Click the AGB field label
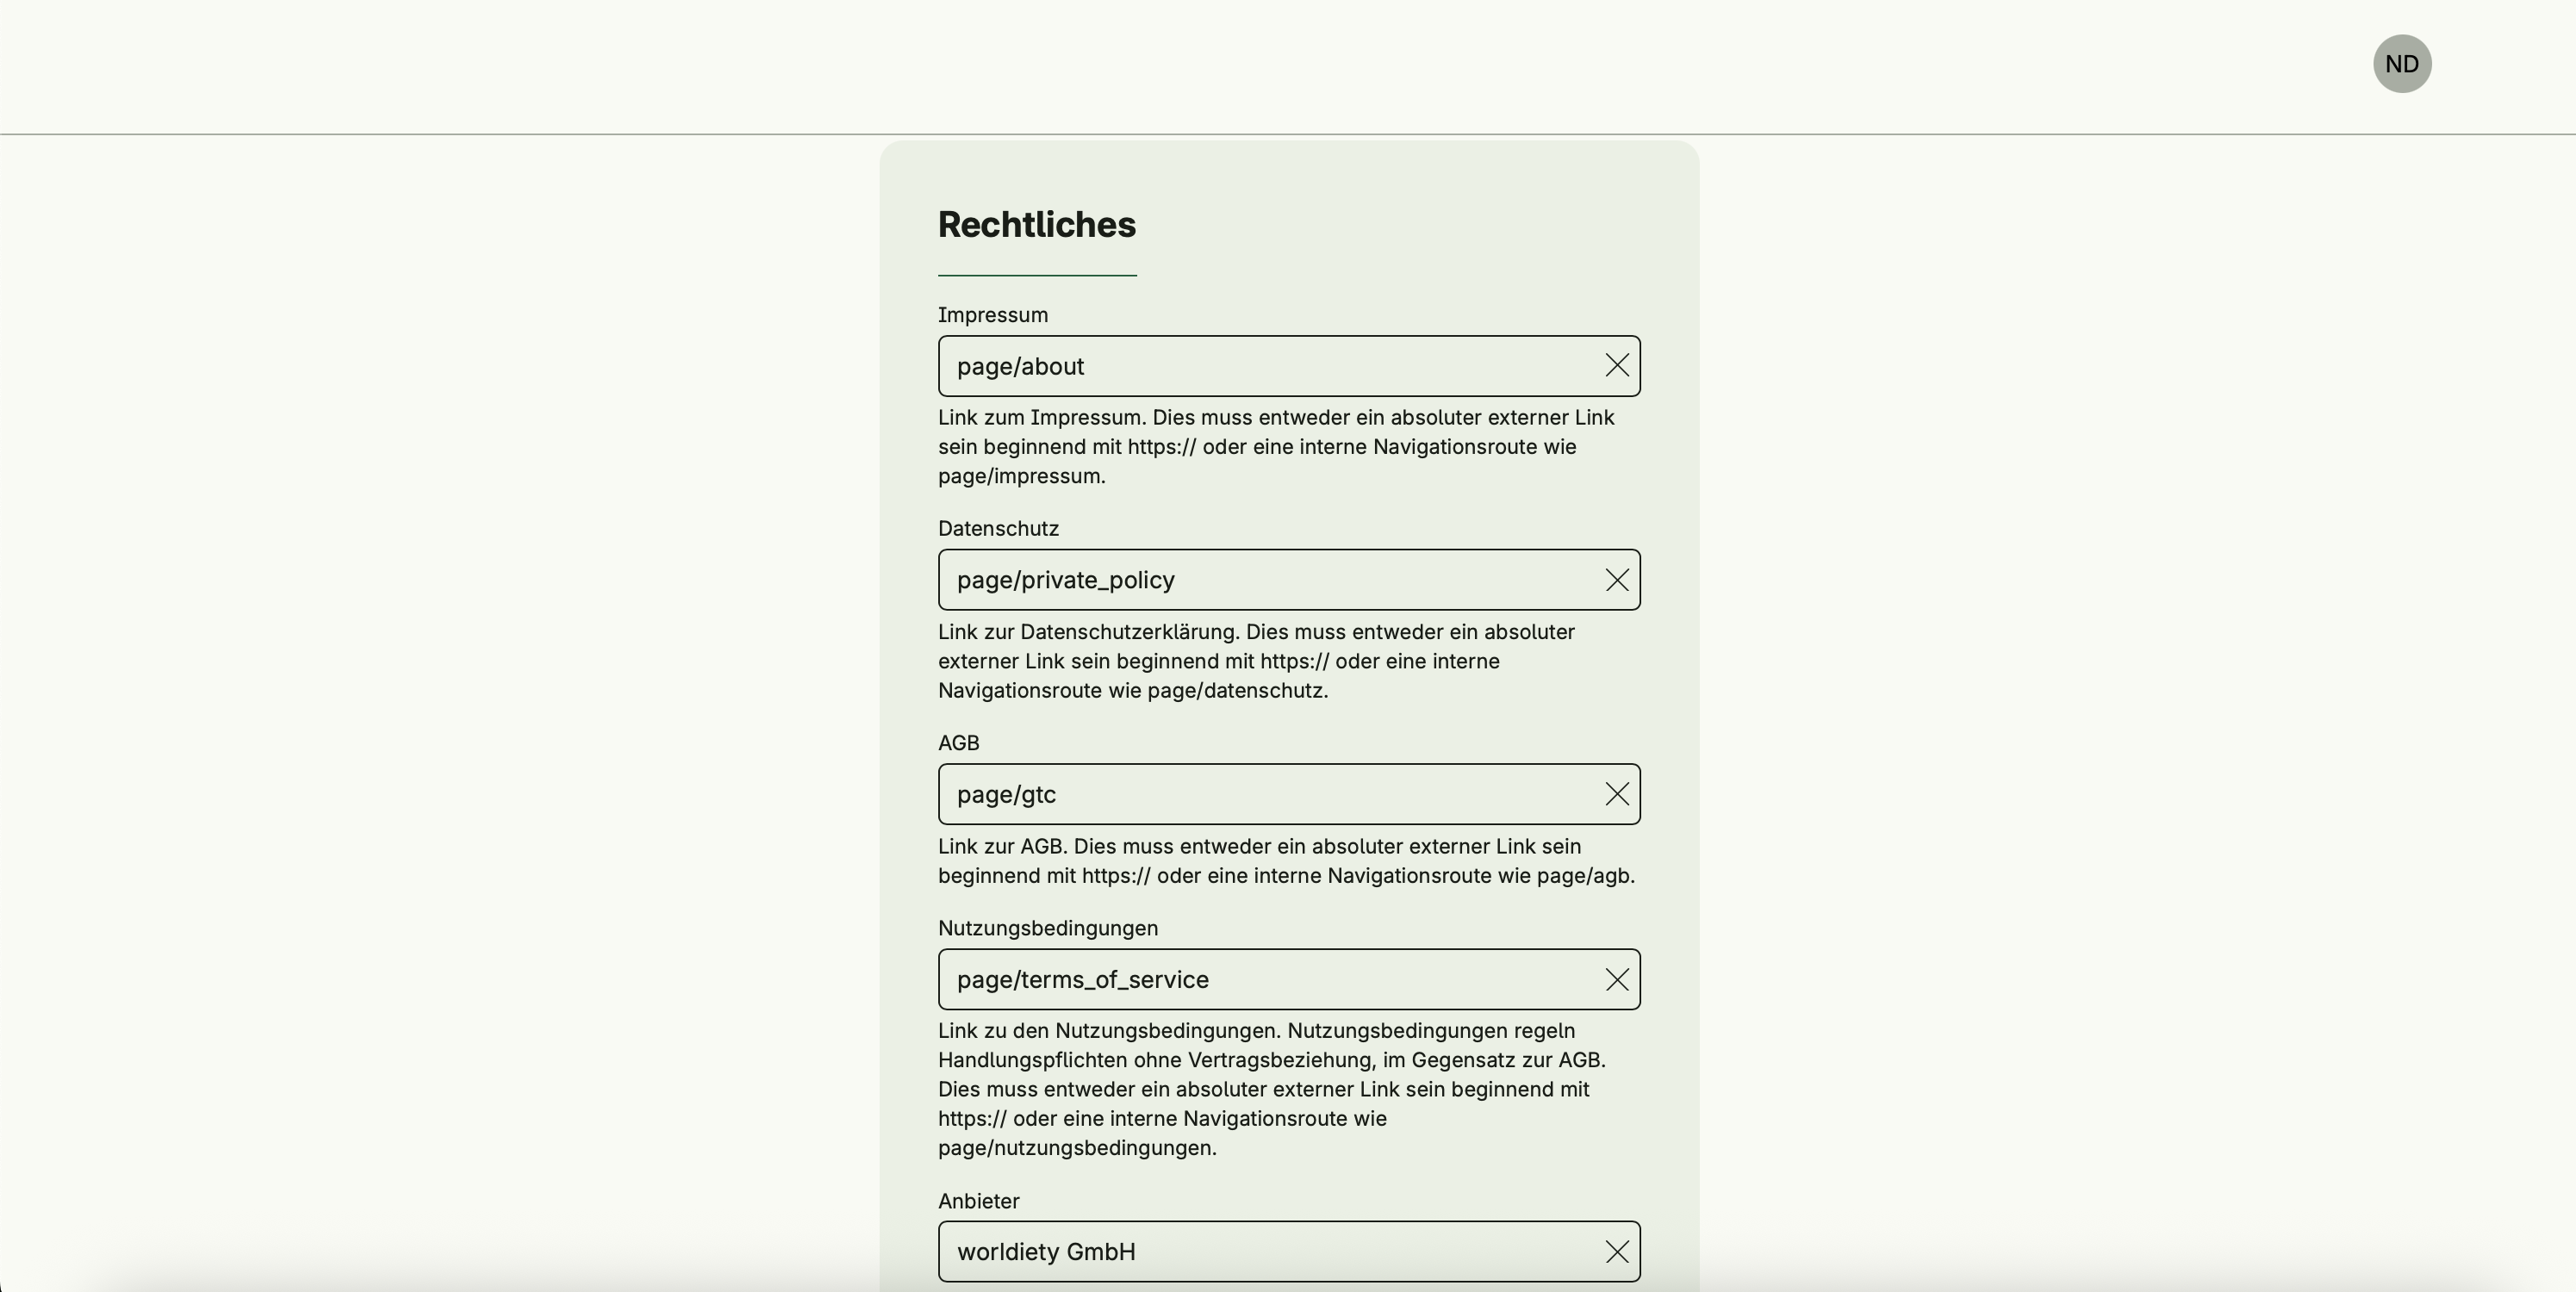Viewport: 2576px width, 1292px height. click(x=958, y=743)
